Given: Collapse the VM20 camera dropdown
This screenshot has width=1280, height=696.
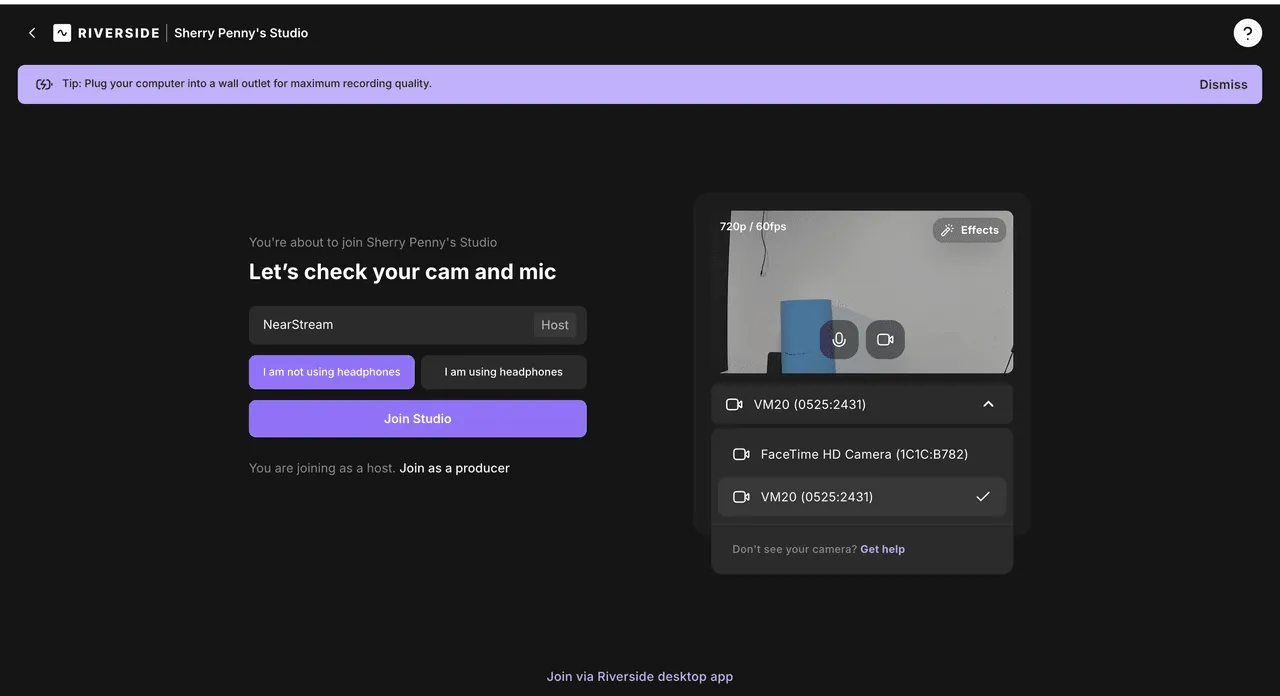Looking at the screenshot, I should (862, 404).
